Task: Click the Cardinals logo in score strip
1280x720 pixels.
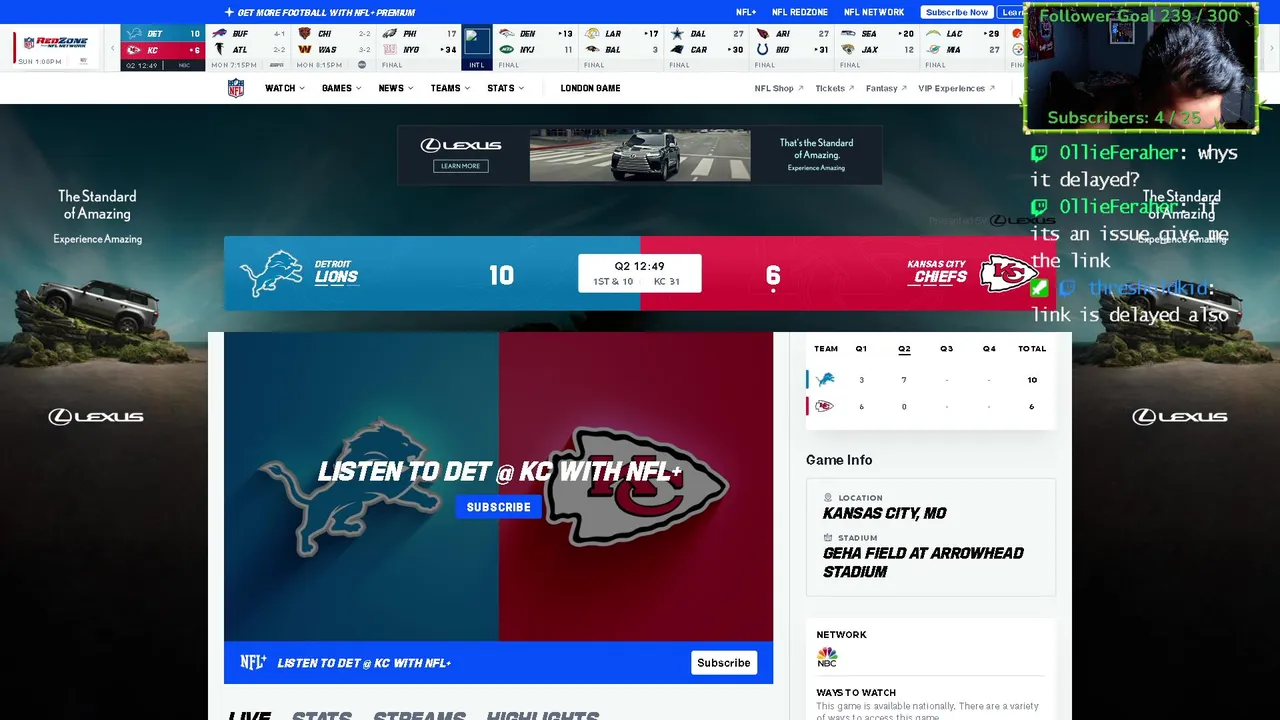Action: pos(762,34)
